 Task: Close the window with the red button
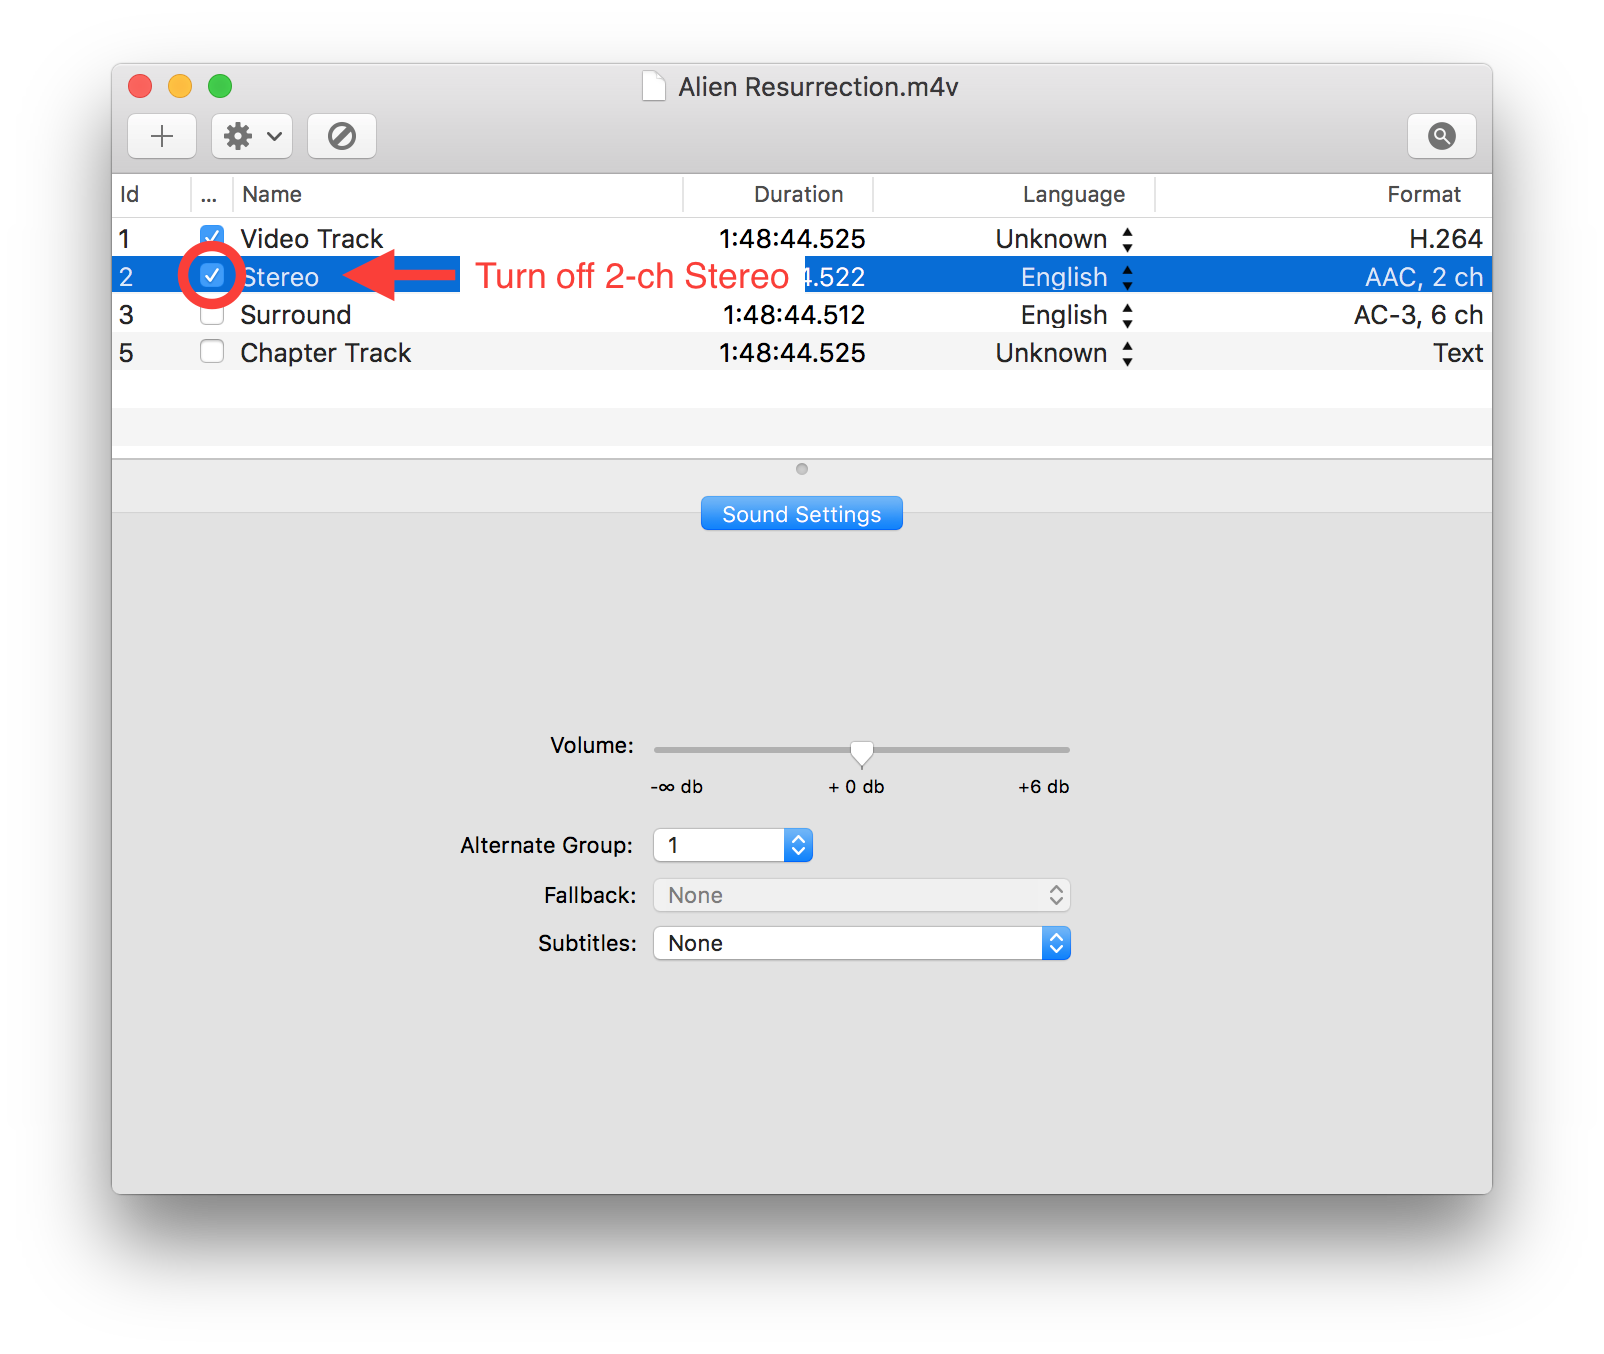(140, 86)
